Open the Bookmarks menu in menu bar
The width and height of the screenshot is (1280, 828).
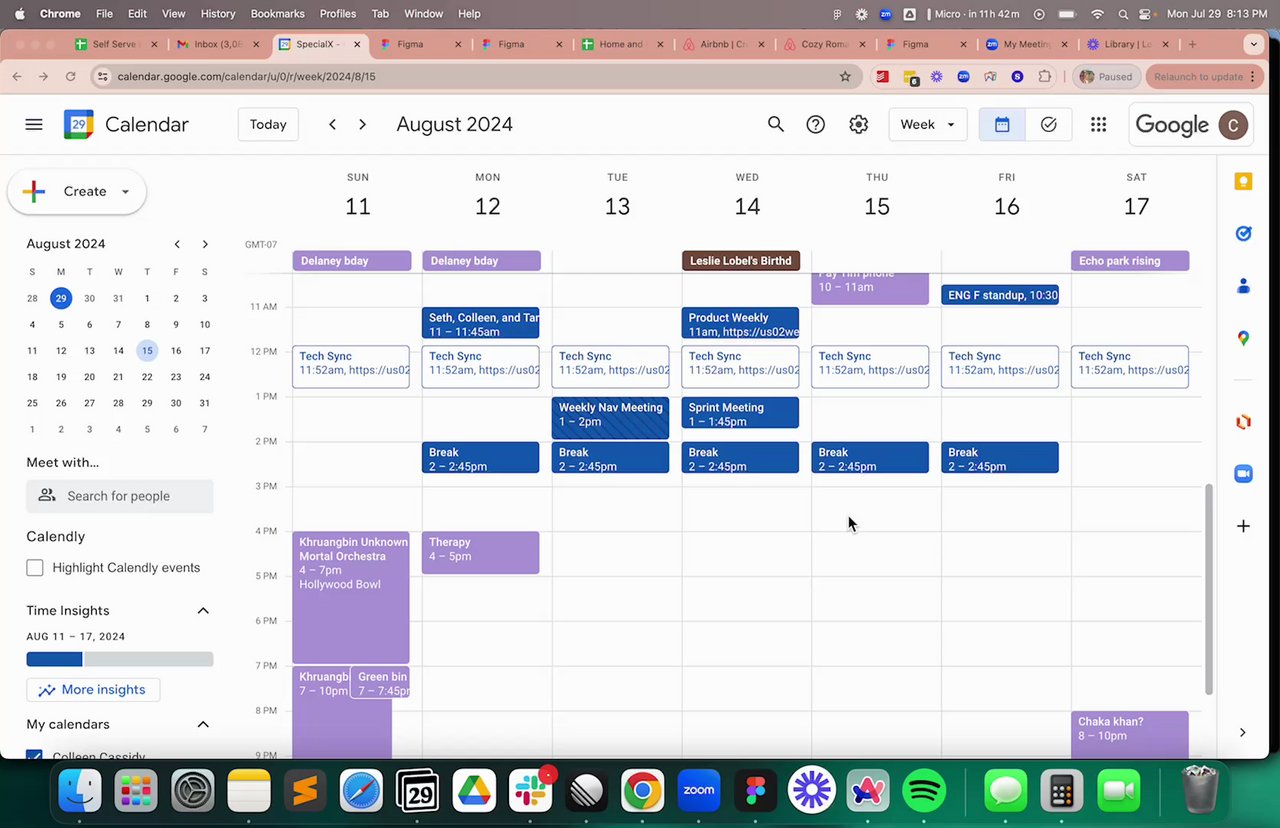278,14
